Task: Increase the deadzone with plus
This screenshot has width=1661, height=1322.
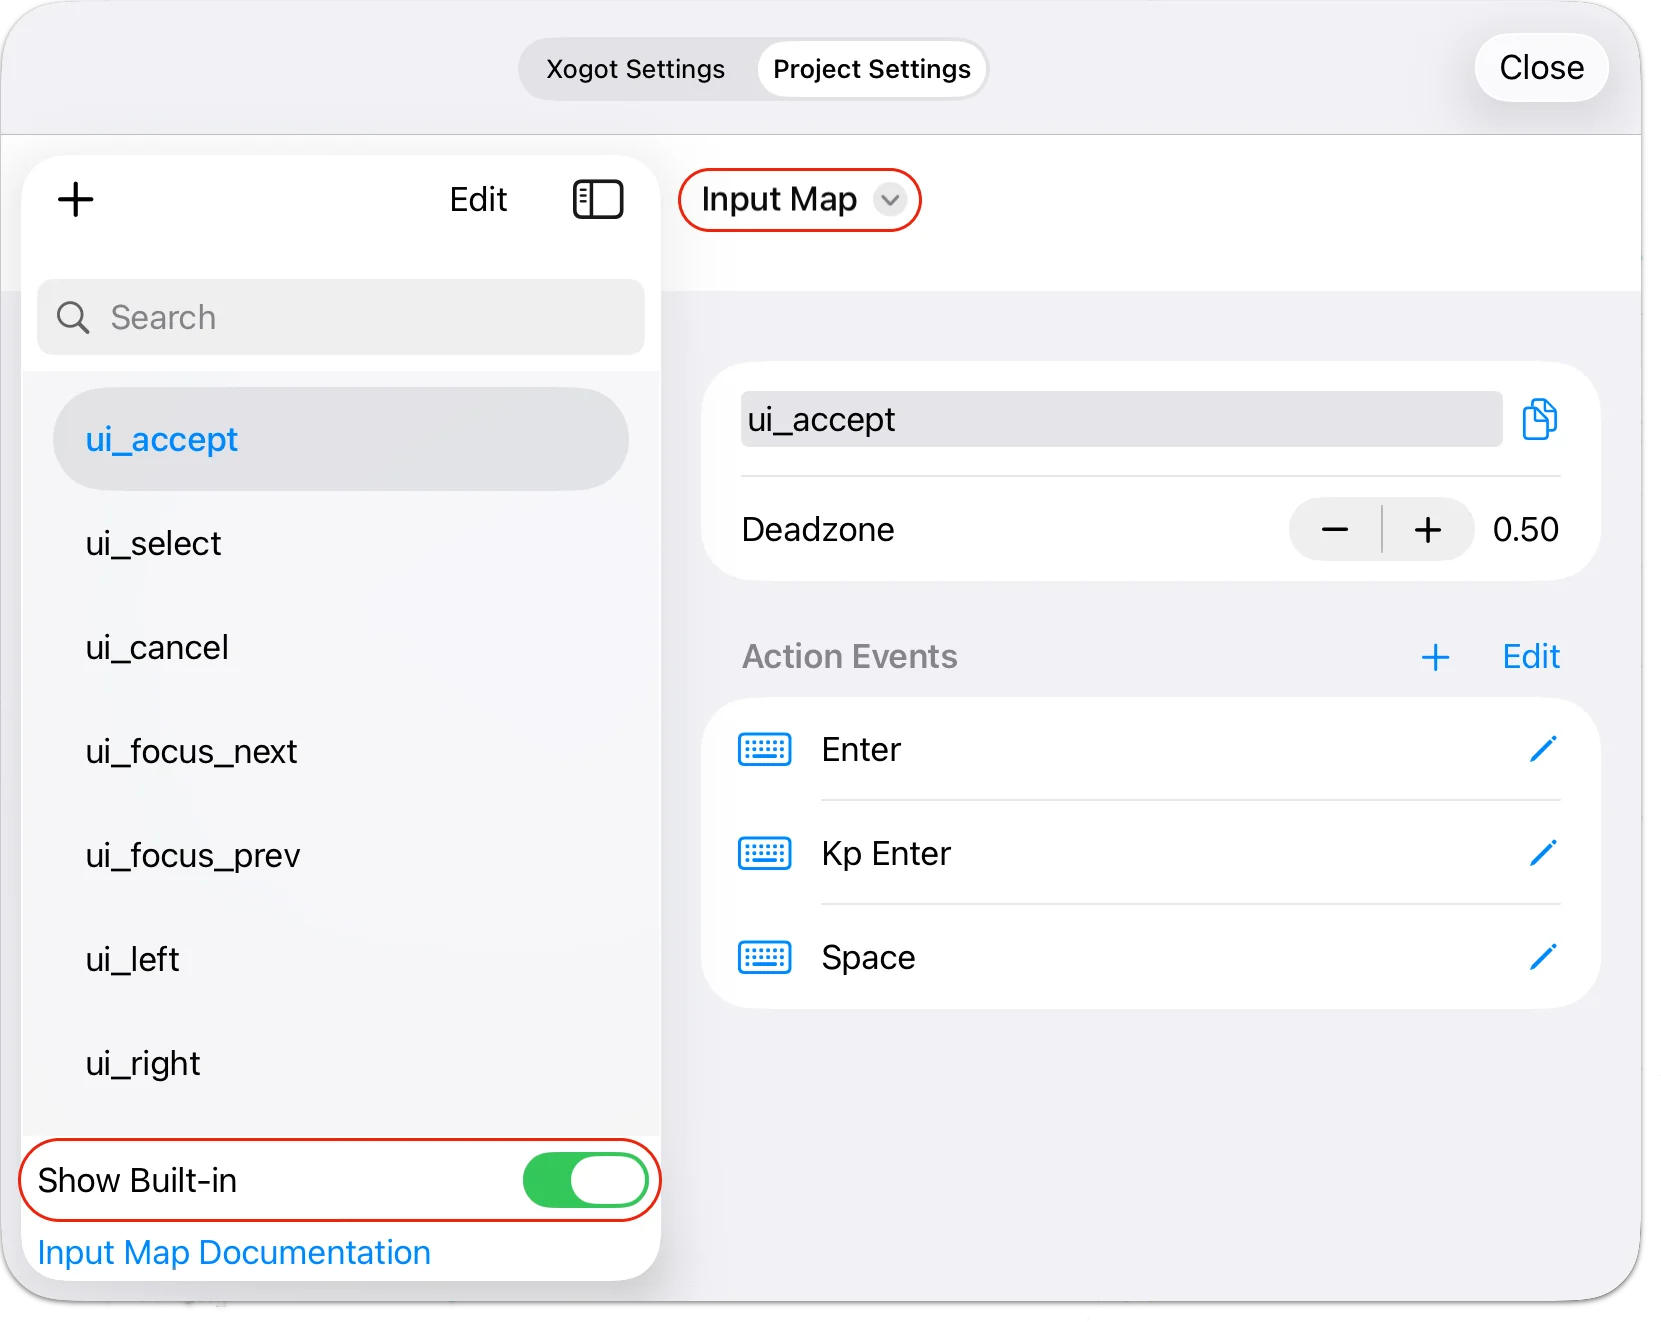Action: tap(1427, 529)
